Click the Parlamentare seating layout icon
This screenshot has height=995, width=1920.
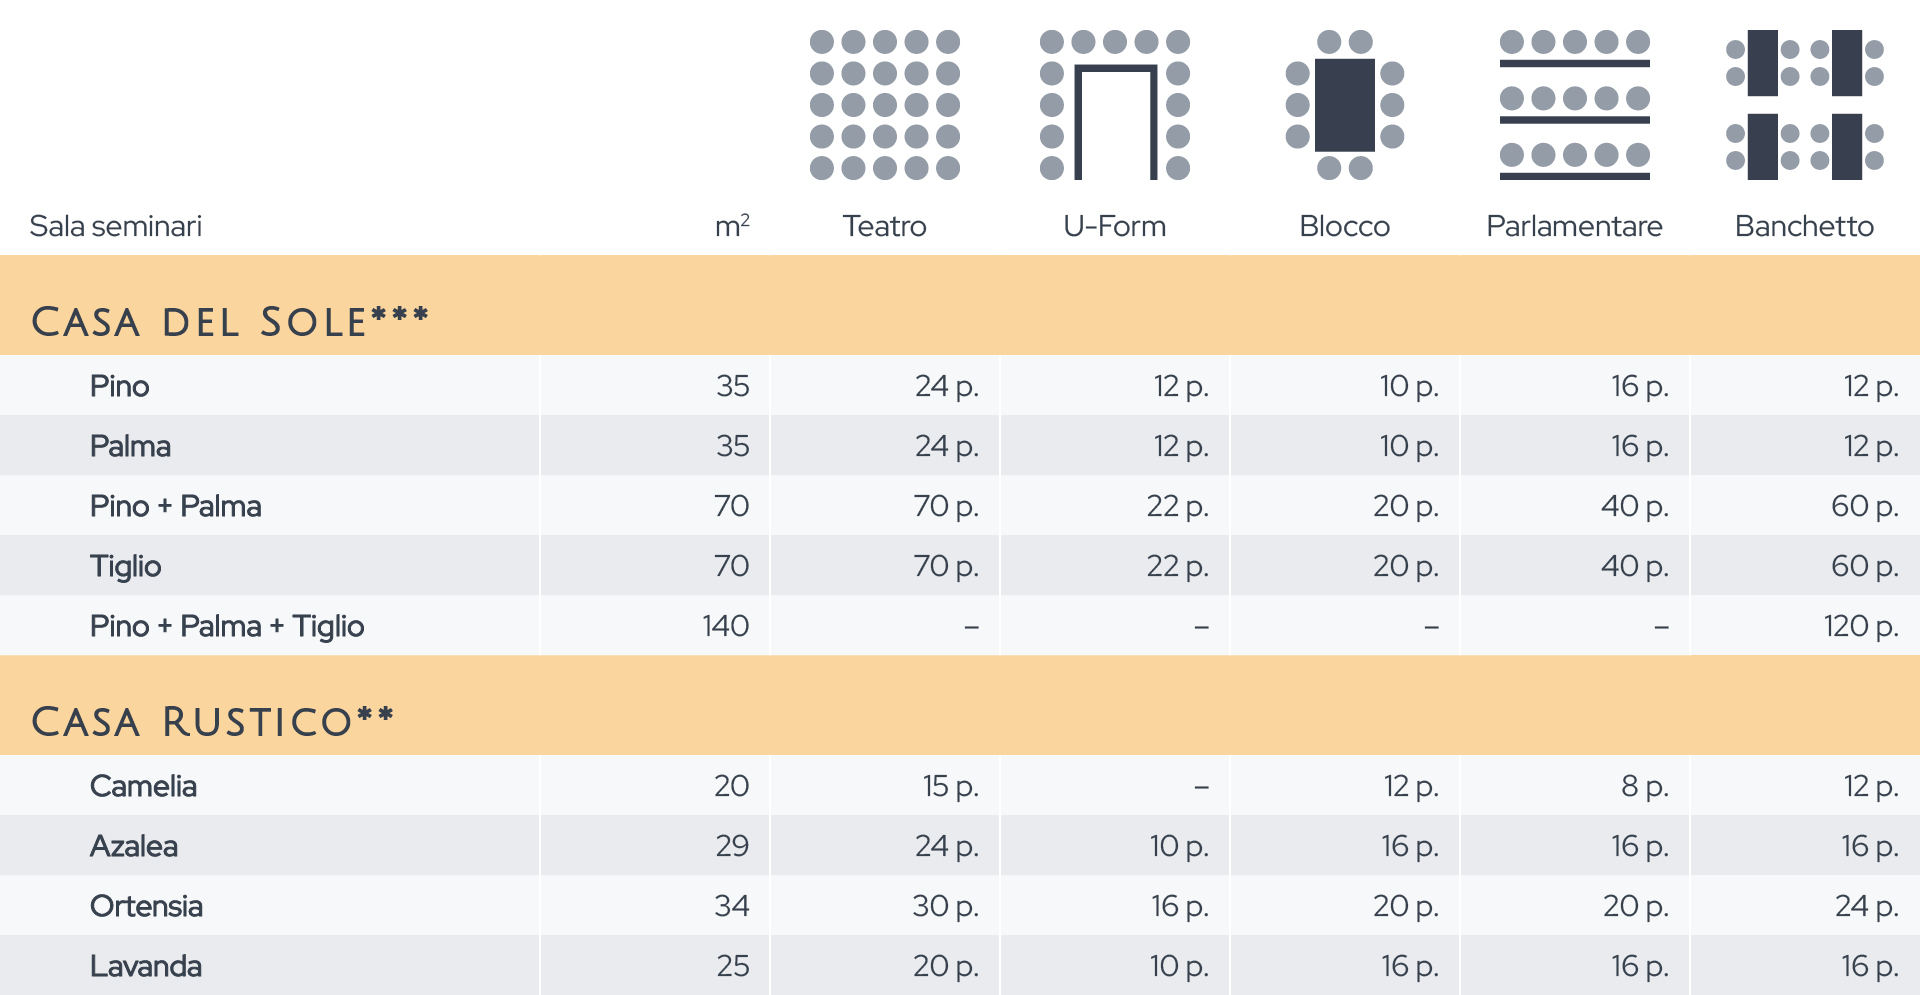tap(1575, 105)
